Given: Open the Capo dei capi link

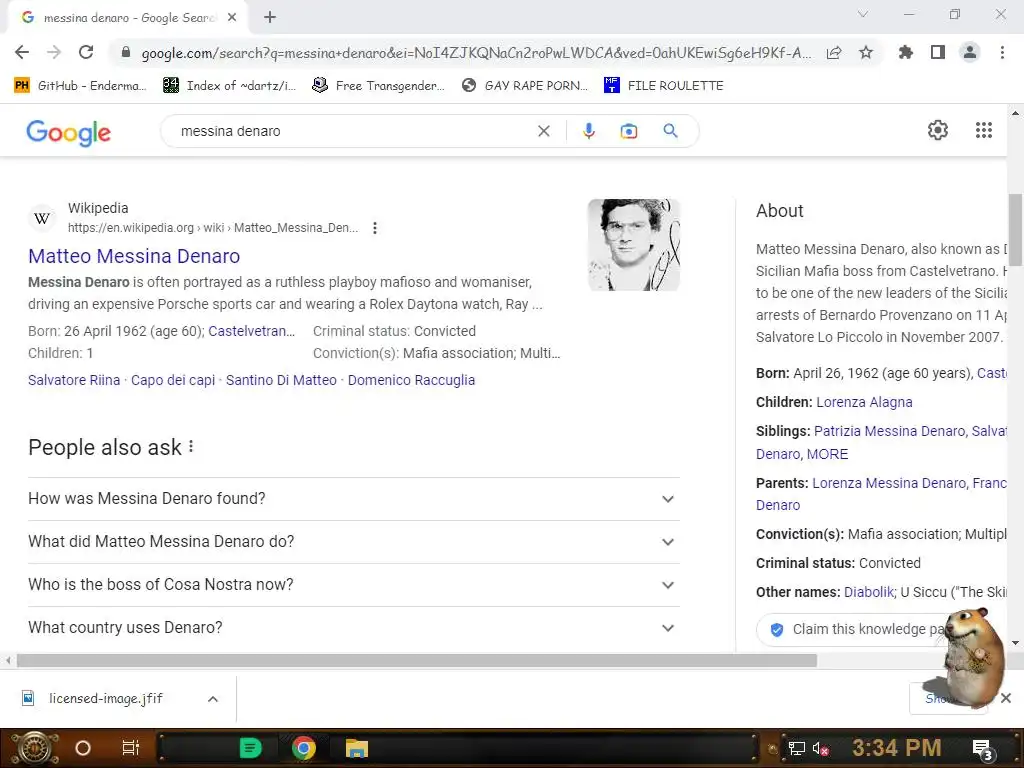Looking at the screenshot, I should (173, 380).
